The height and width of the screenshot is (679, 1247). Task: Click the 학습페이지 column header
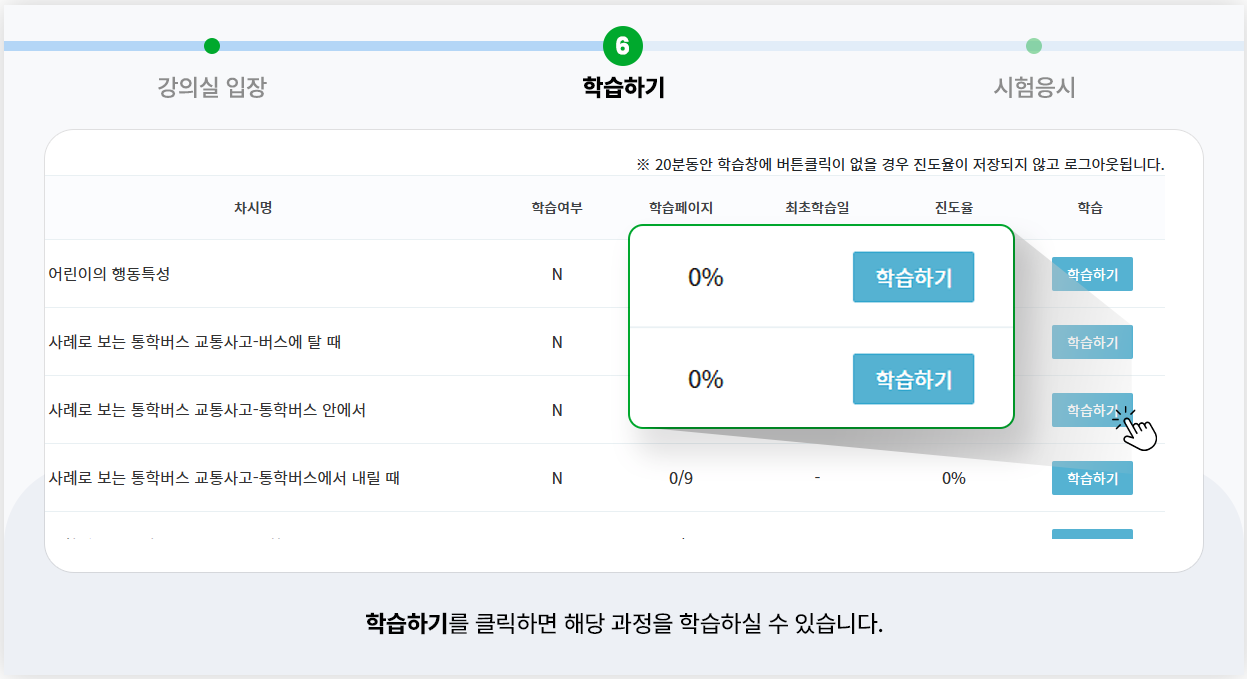680,208
